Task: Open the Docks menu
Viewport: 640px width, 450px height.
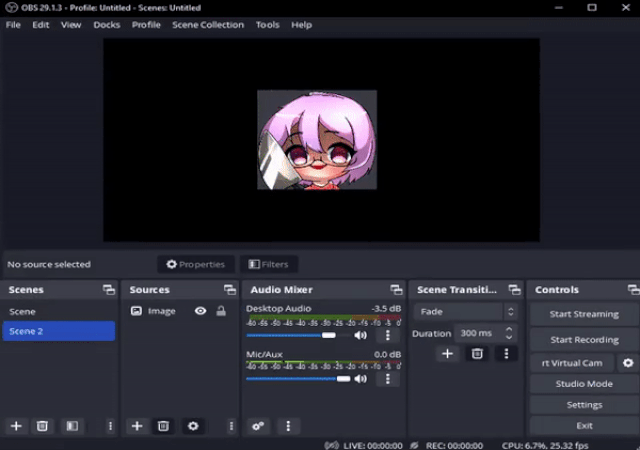Action: [107, 25]
